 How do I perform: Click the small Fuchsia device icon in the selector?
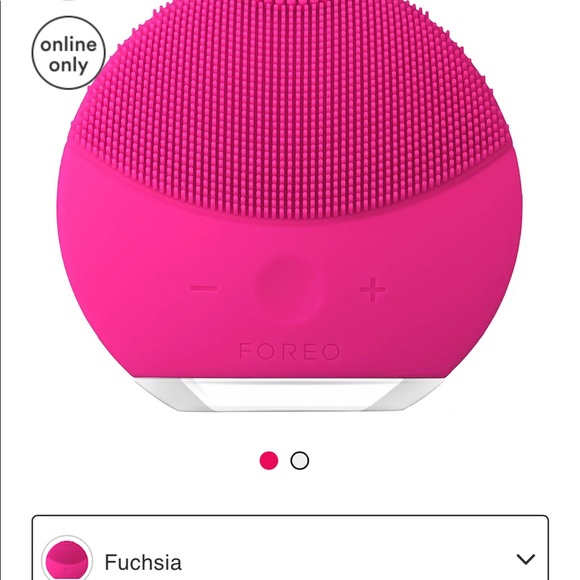[67, 560]
